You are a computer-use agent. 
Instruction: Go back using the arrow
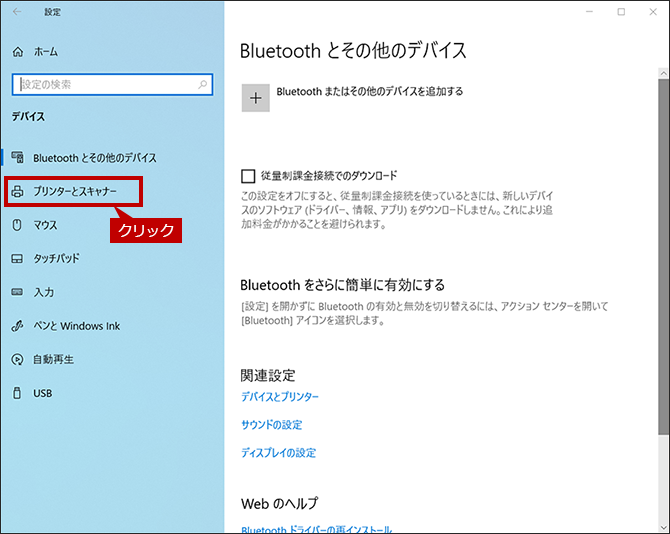click(17, 12)
